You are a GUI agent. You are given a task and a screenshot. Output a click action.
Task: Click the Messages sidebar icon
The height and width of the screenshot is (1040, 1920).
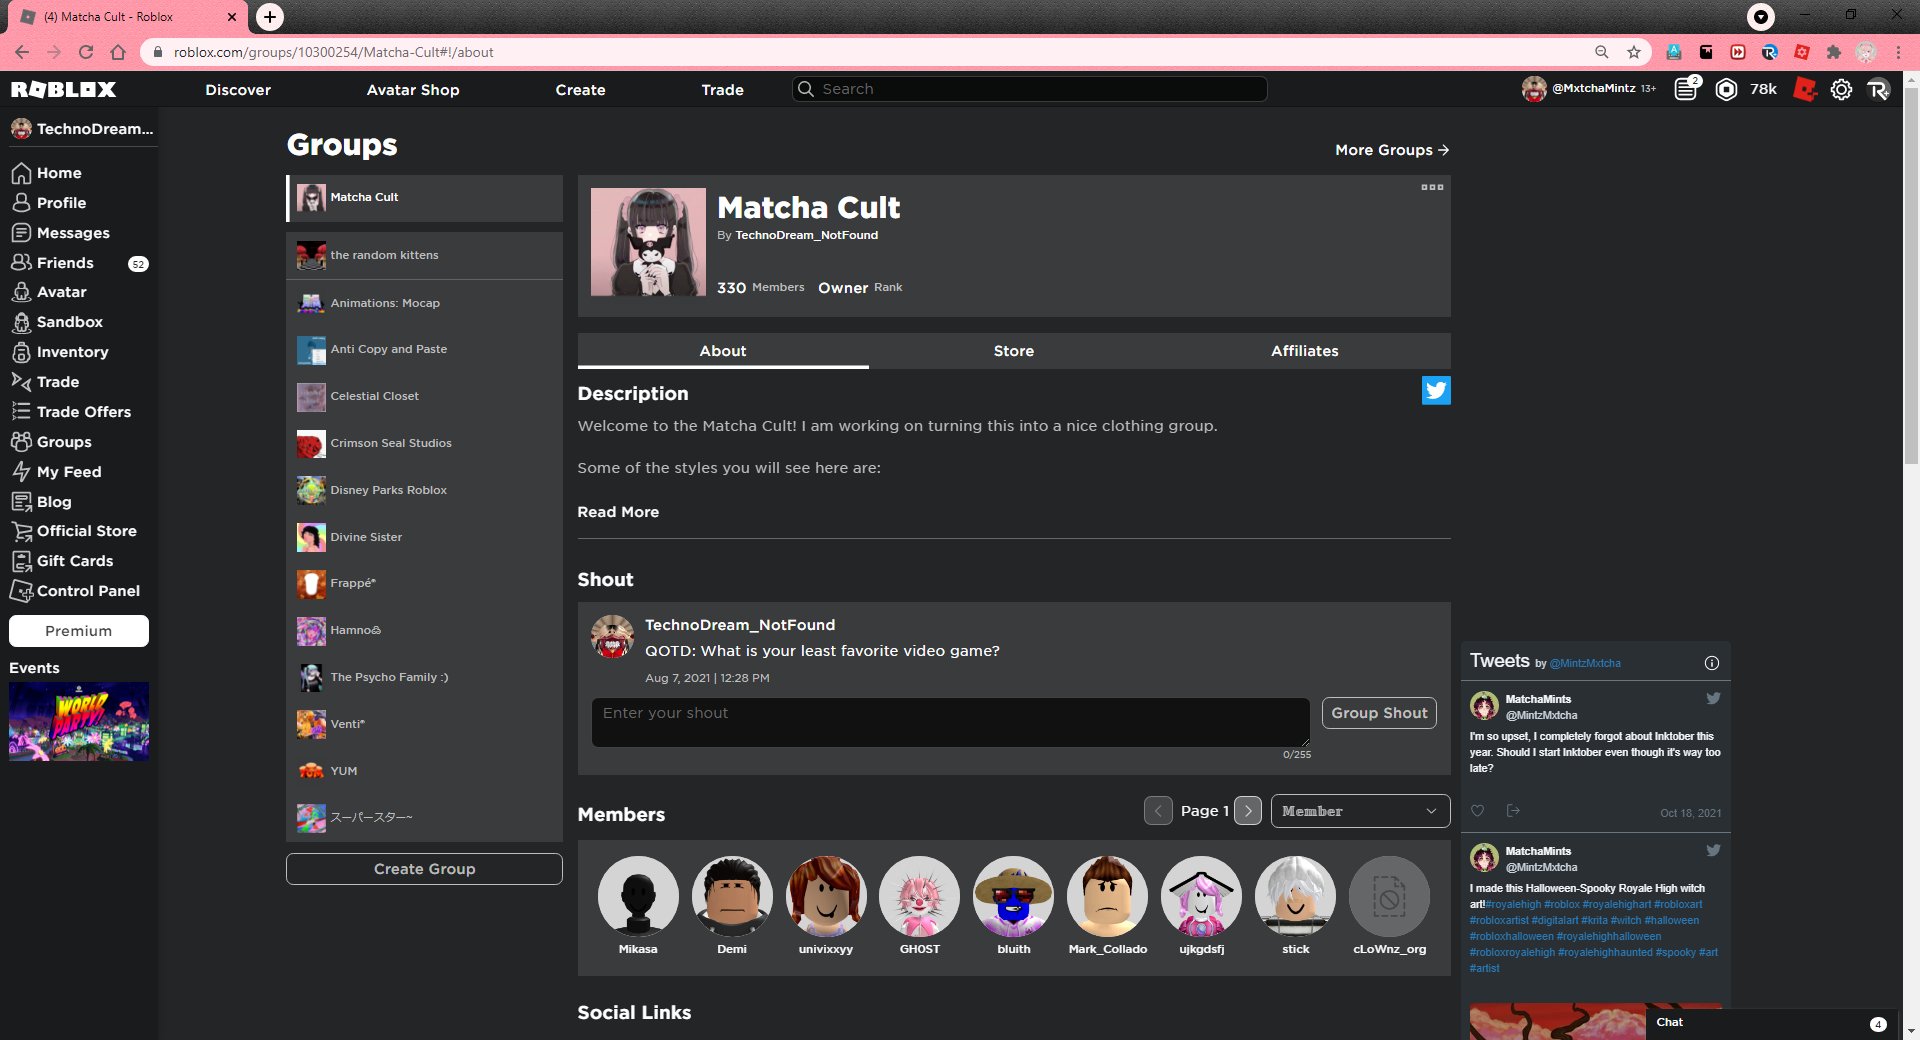coord(21,233)
